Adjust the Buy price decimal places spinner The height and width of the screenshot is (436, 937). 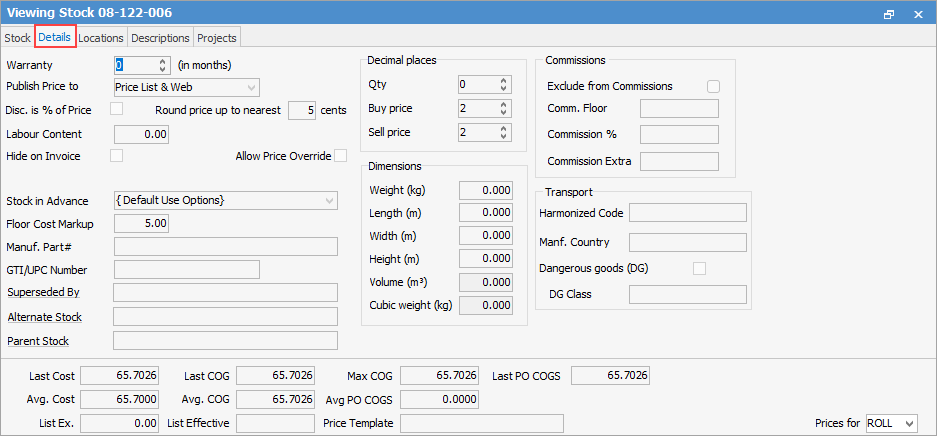coord(503,109)
